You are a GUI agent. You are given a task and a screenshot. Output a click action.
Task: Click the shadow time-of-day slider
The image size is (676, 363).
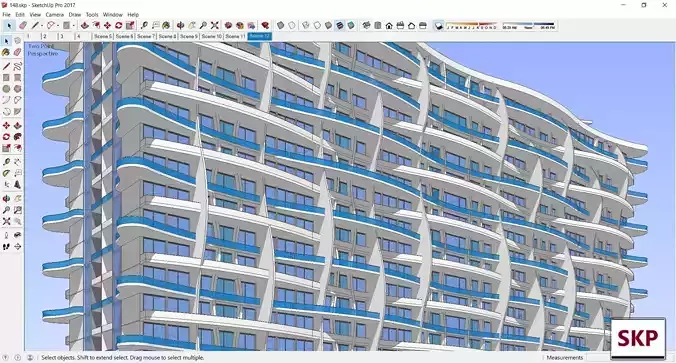tap(529, 25)
